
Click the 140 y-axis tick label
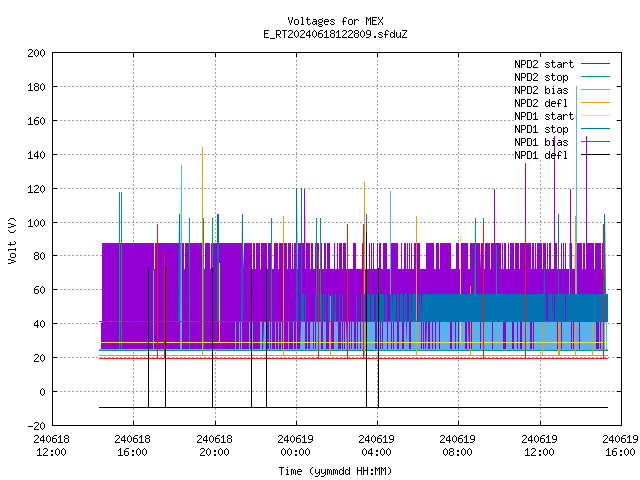[x=36, y=155]
